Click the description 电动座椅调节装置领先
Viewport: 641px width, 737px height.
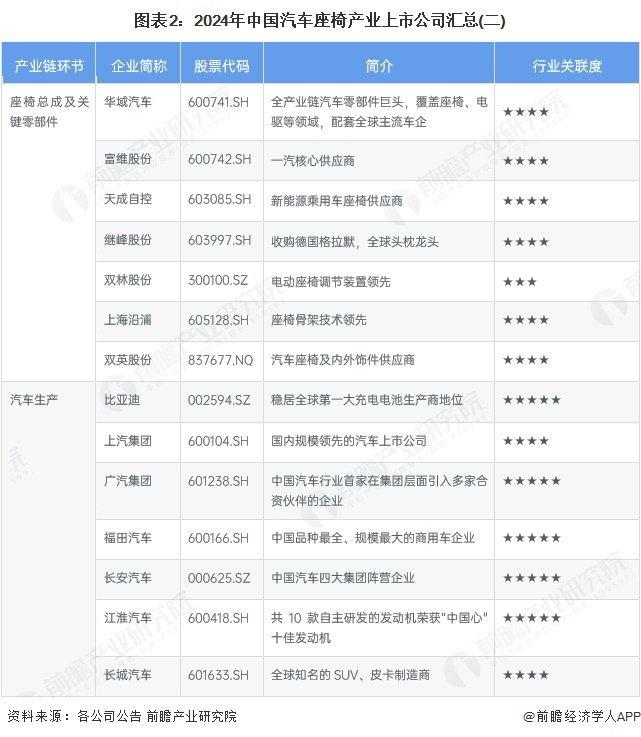click(331, 282)
